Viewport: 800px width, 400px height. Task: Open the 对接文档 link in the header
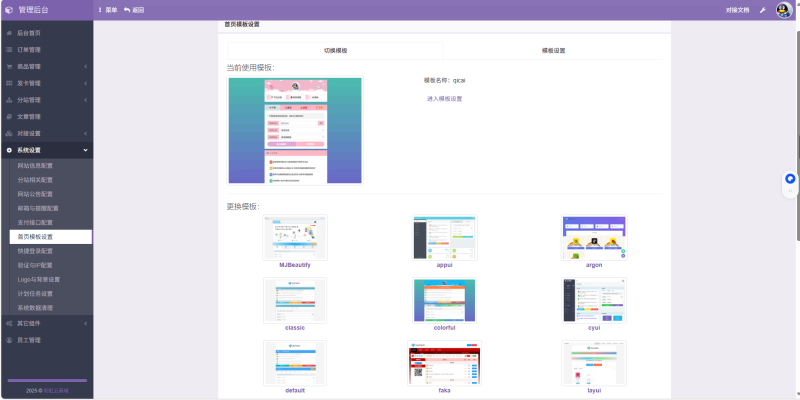click(737, 10)
